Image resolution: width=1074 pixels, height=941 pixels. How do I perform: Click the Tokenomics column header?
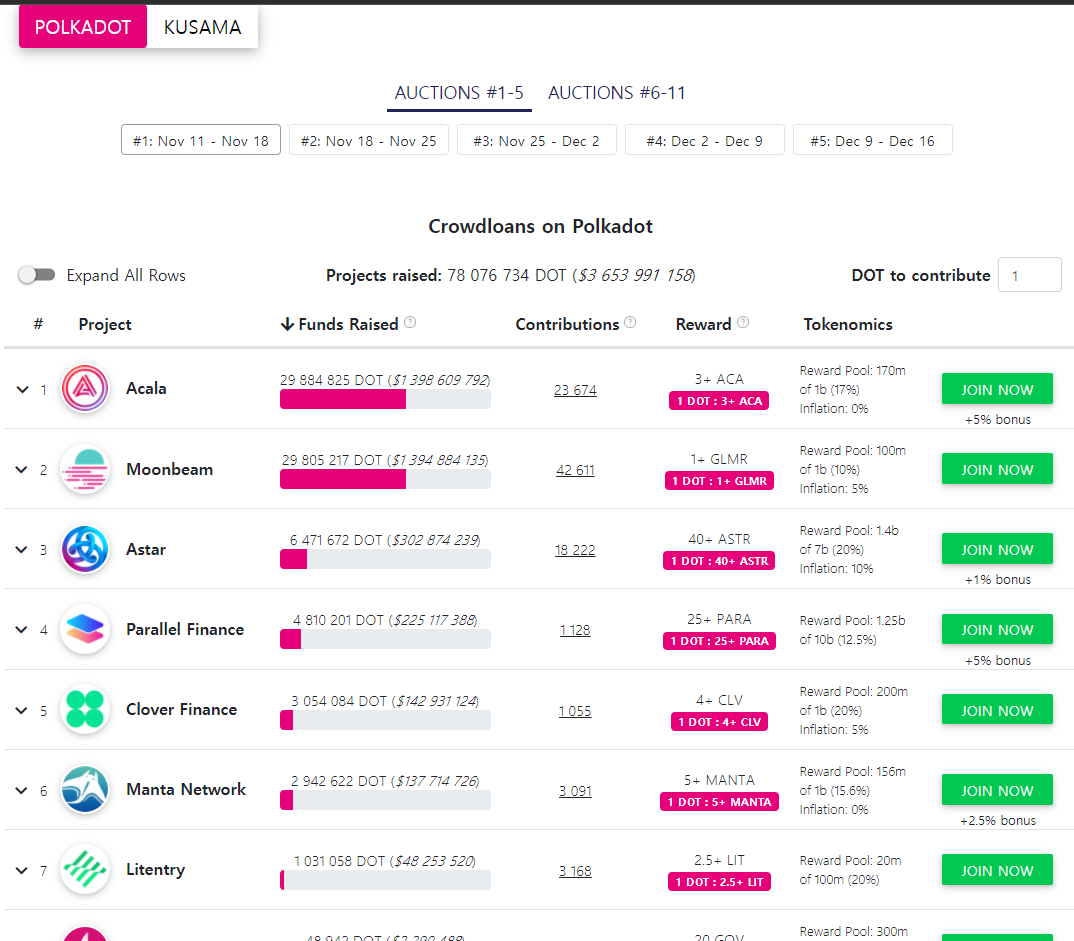pyautogui.click(x=848, y=324)
